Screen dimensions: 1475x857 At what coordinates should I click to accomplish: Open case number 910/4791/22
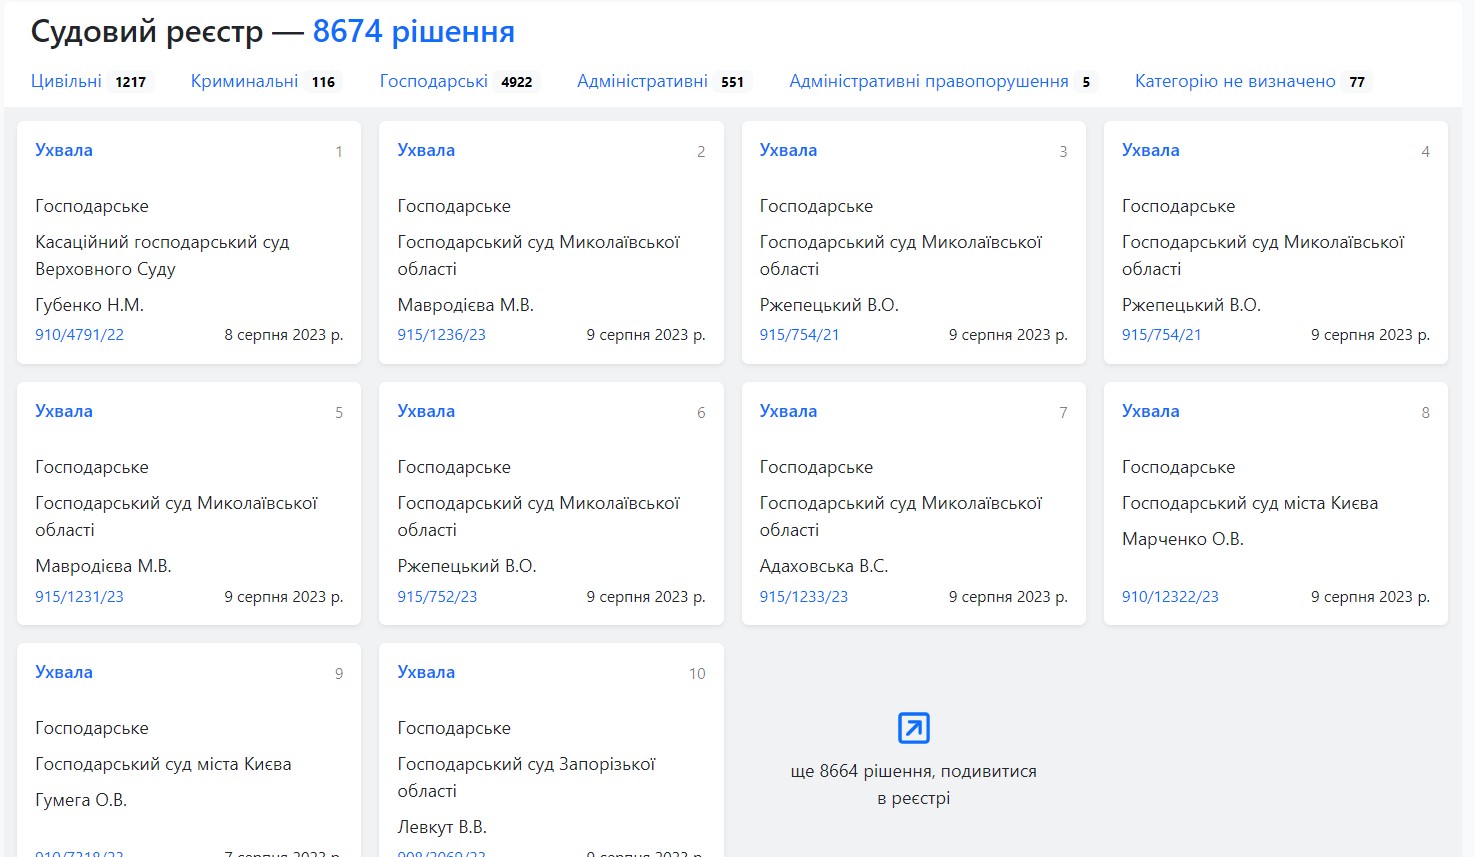(79, 335)
